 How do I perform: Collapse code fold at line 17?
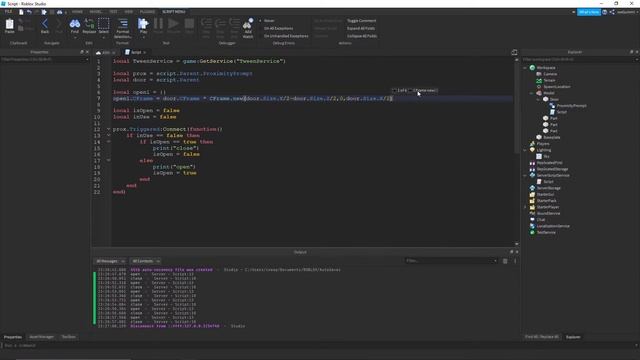pos(109,160)
